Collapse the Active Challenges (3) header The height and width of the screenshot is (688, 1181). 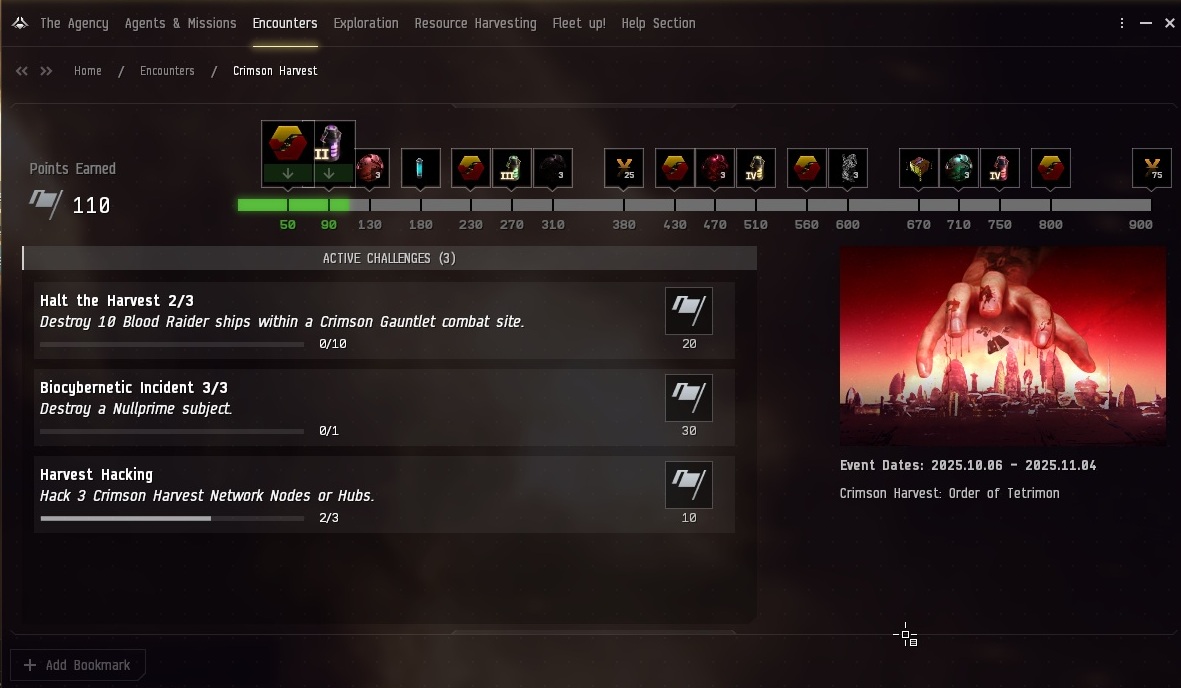(389, 258)
